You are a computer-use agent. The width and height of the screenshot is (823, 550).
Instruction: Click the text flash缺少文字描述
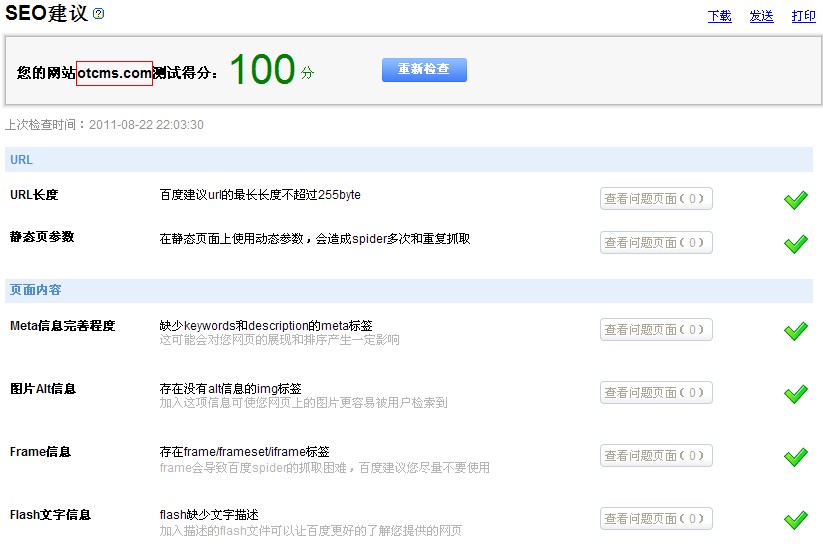(209, 515)
